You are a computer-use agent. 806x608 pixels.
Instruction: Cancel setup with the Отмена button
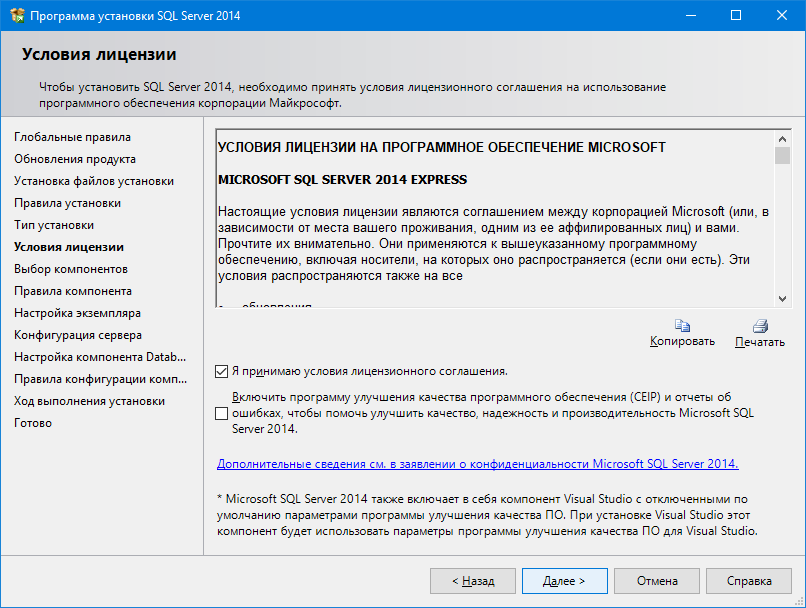[657, 580]
